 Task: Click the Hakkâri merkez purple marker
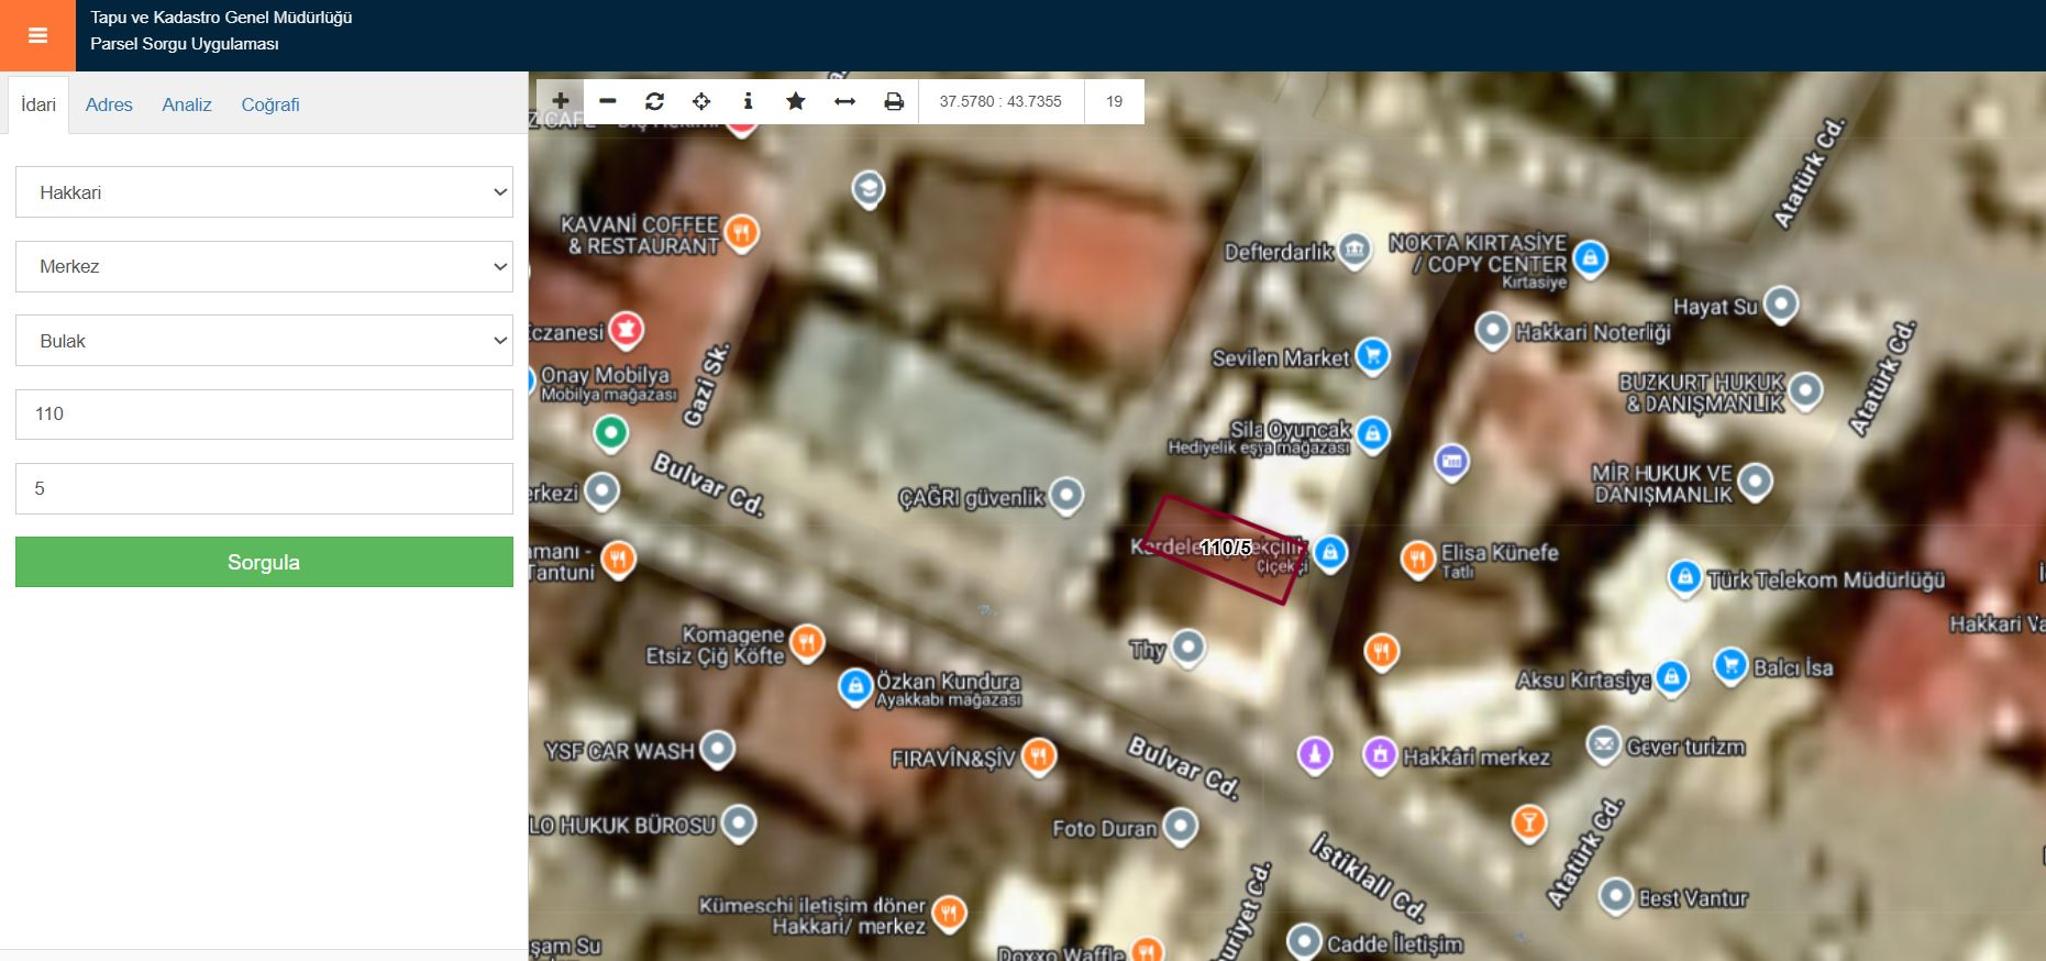tap(1380, 754)
